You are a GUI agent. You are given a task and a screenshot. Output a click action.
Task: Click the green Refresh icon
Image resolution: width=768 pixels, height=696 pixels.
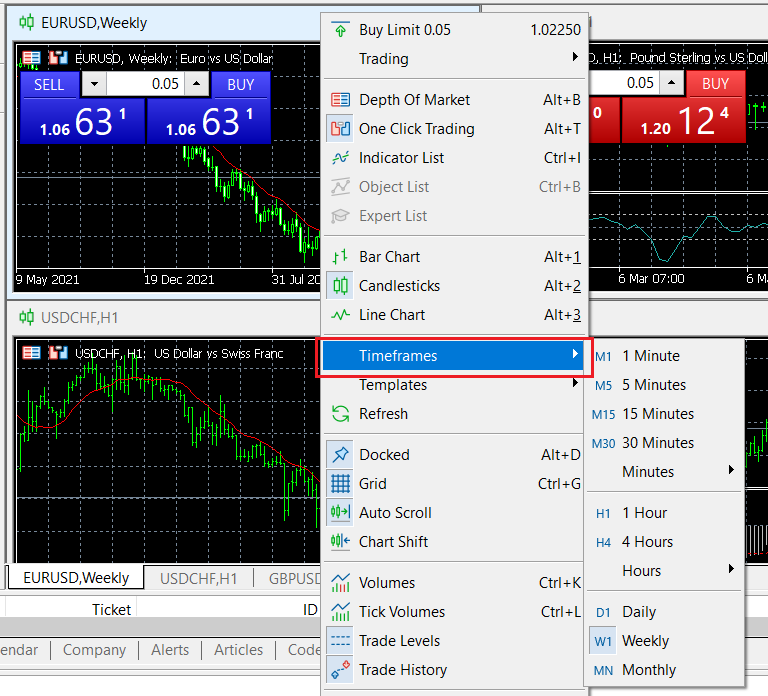pos(341,414)
